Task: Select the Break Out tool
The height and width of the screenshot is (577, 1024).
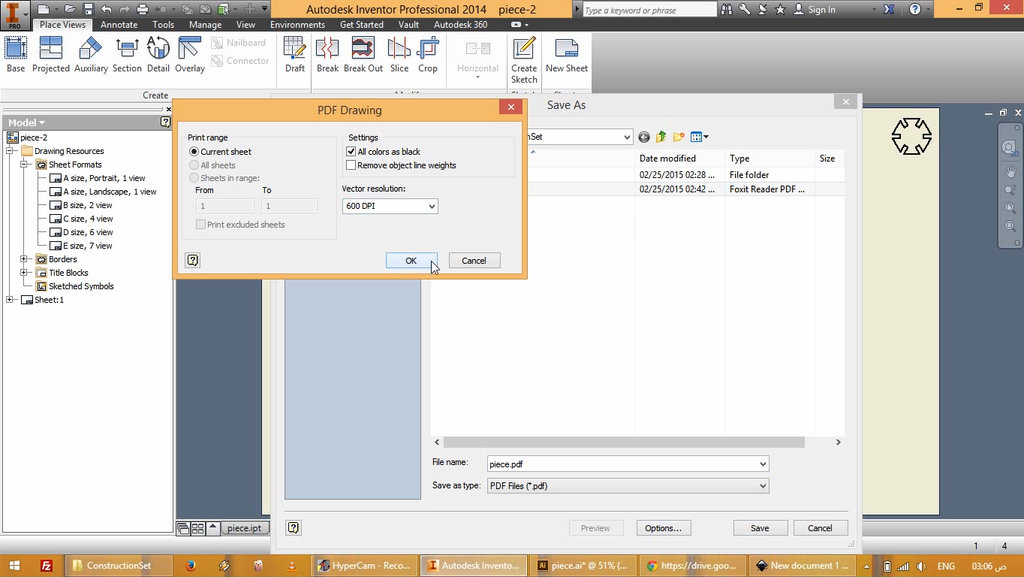Action: [363, 55]
